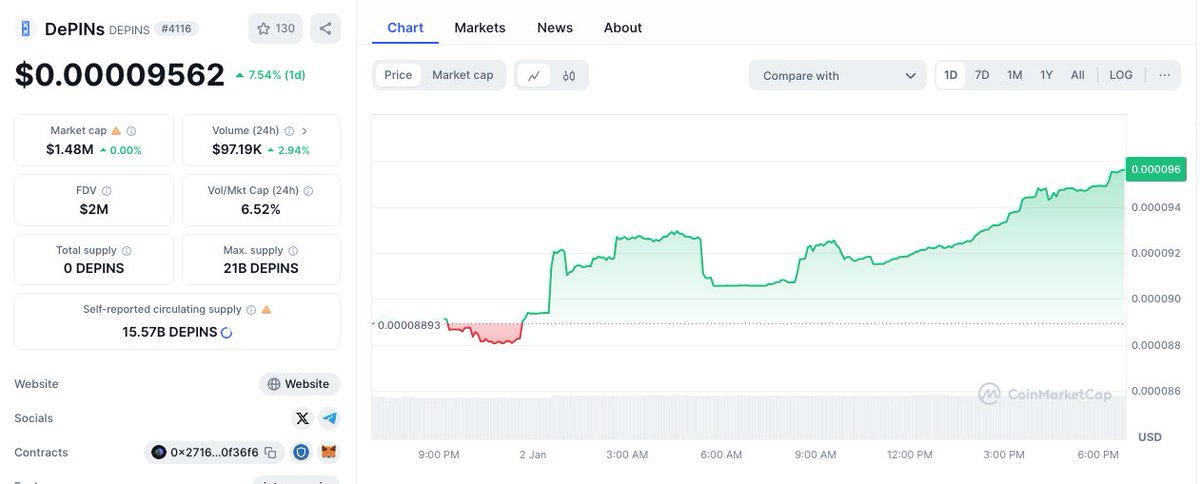Click the Contracts label
This screenshot has width=1200, height=484.
click(41, 453)
